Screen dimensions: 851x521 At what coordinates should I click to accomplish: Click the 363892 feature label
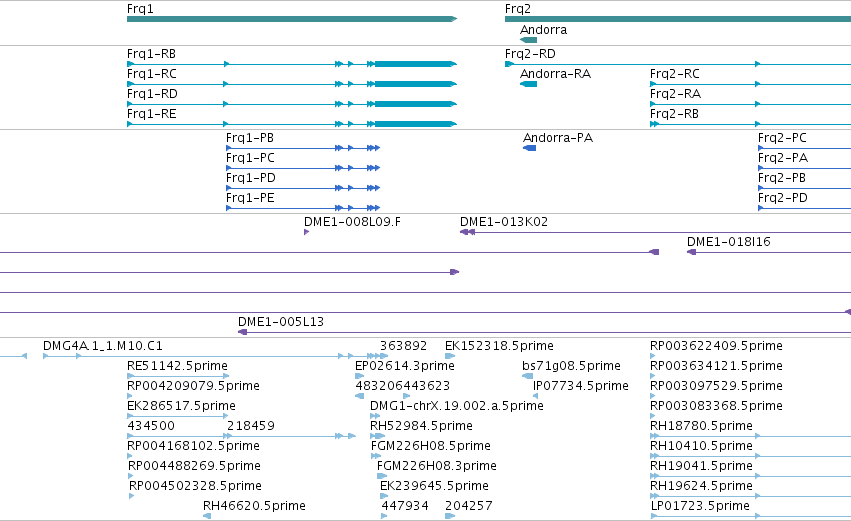403,346
